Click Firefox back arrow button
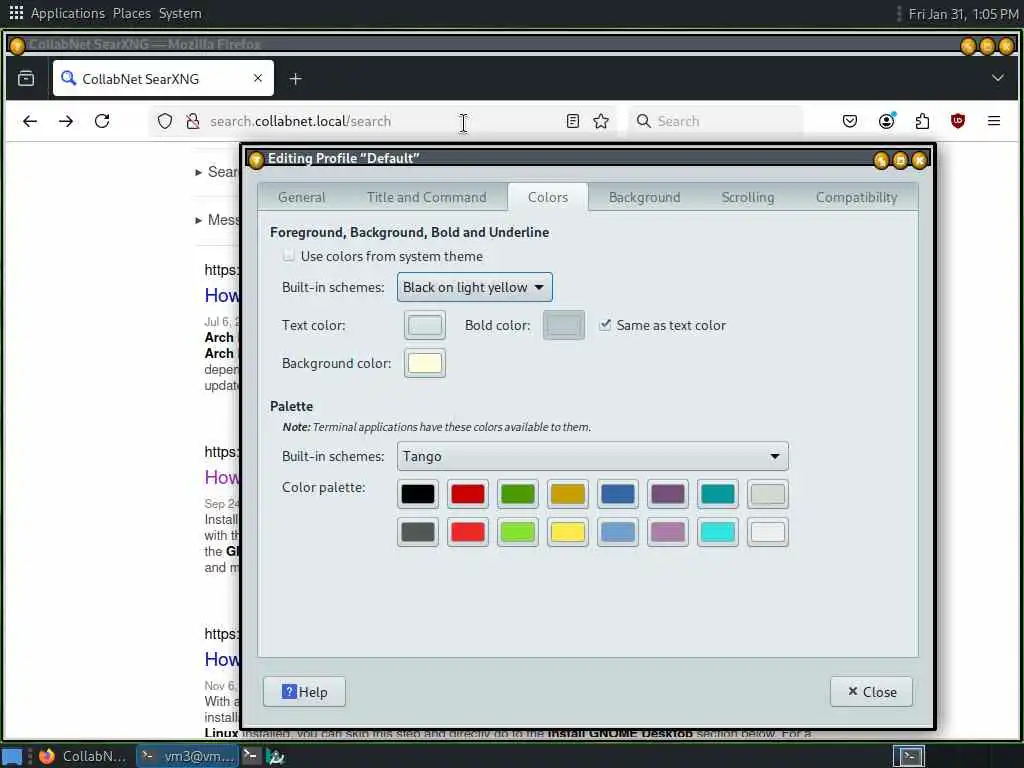 point(30,121)
